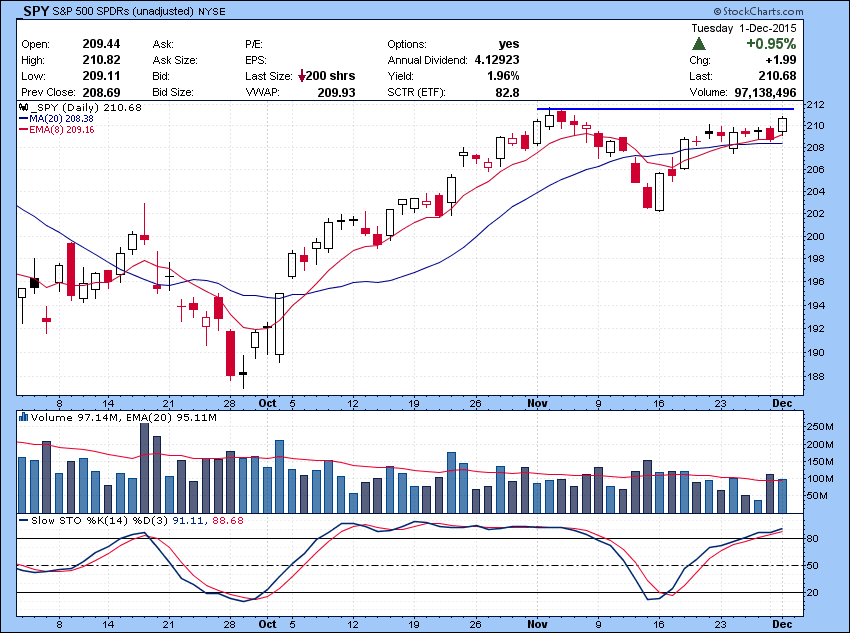The height and width of the screenshot is (633, 850).
Task: Click the stochastic %D value 88.68
Action: pyautogui.click(x=228, y=520)
